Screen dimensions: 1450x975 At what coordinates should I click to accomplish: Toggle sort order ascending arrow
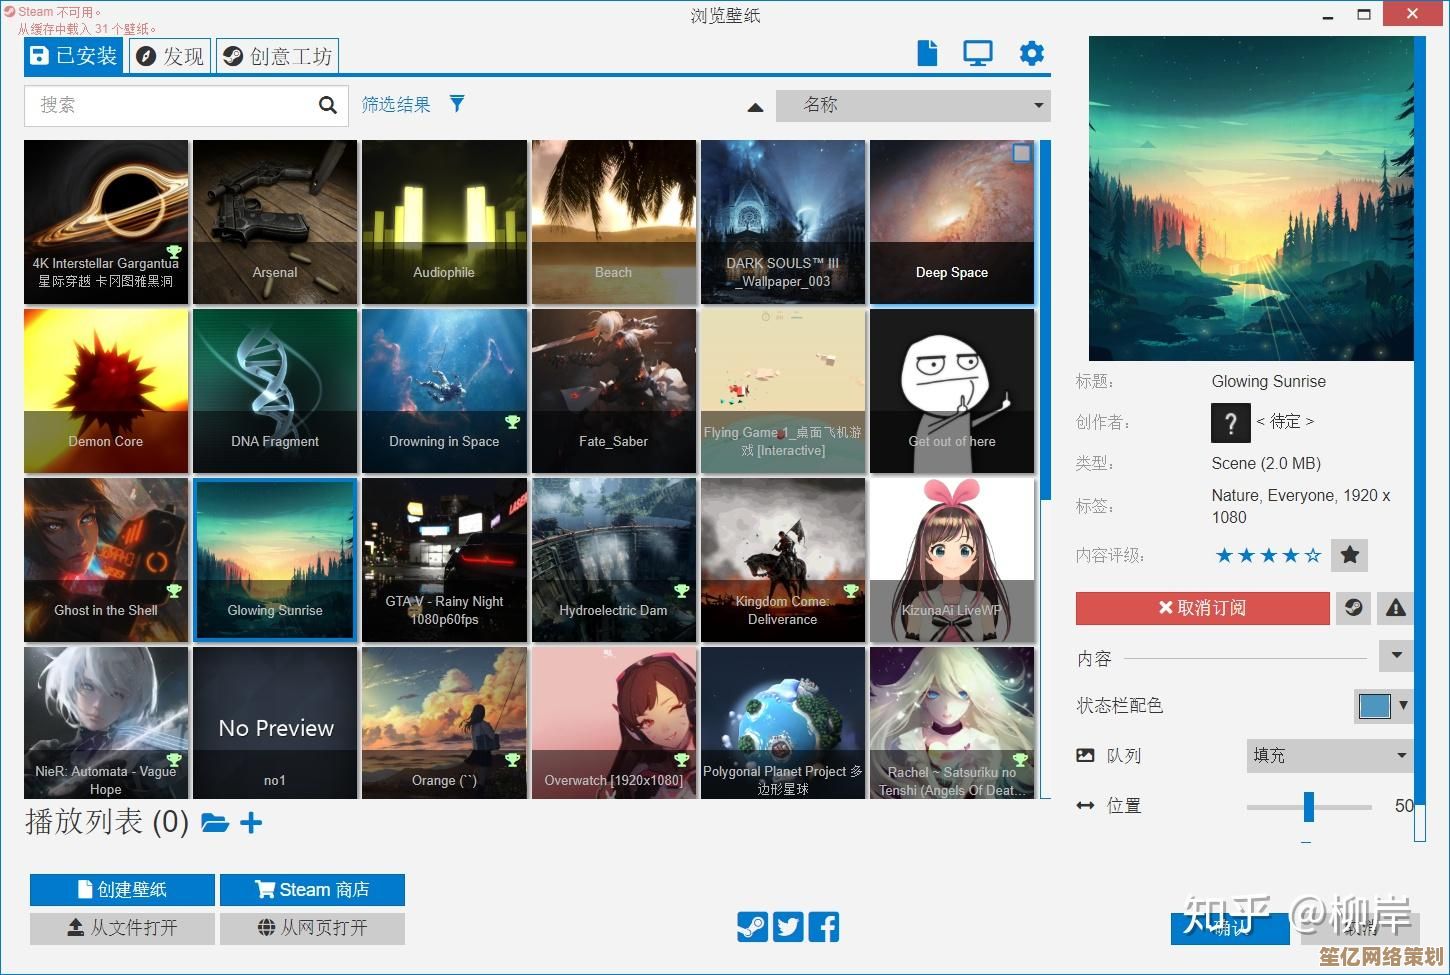point(756,107)
